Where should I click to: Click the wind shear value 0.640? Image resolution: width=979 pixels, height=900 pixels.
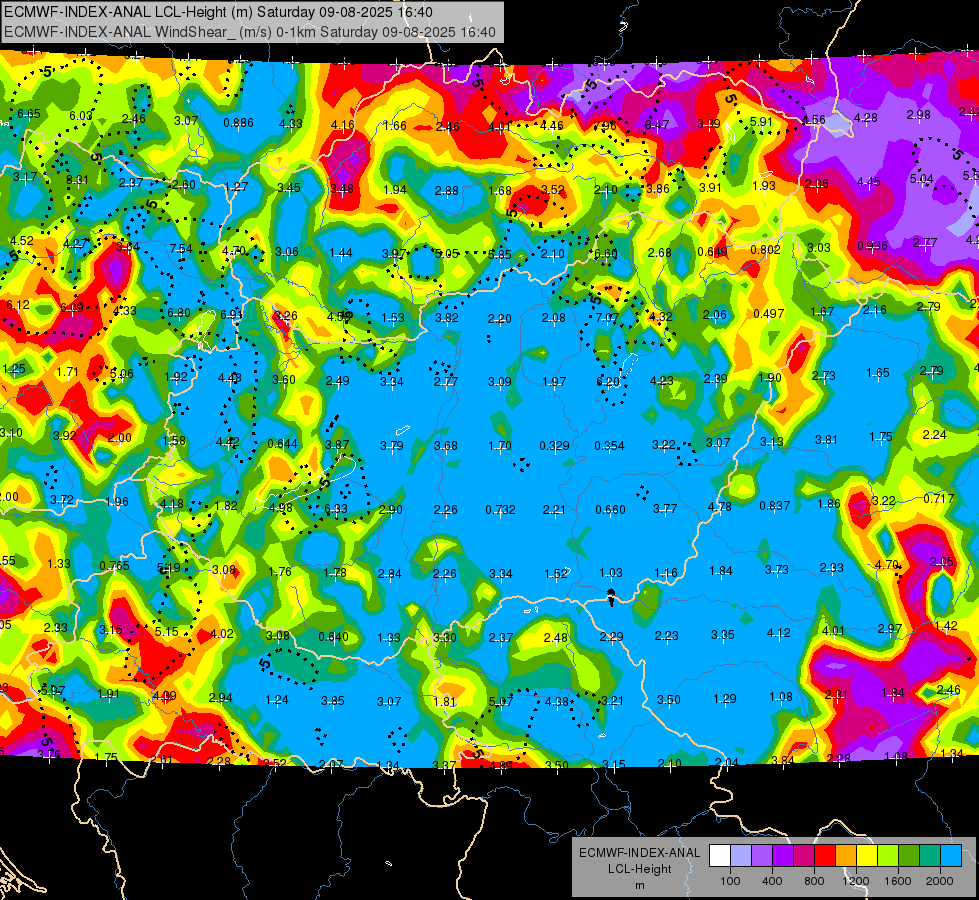[333, 637]
